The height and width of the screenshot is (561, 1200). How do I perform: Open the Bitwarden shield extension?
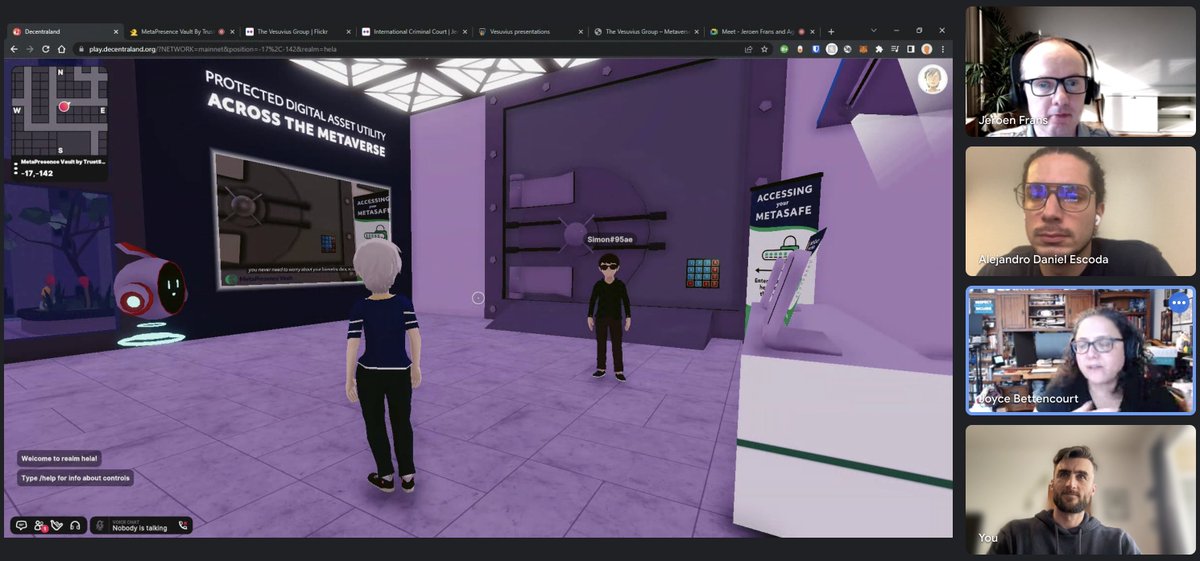coord(816,49)
